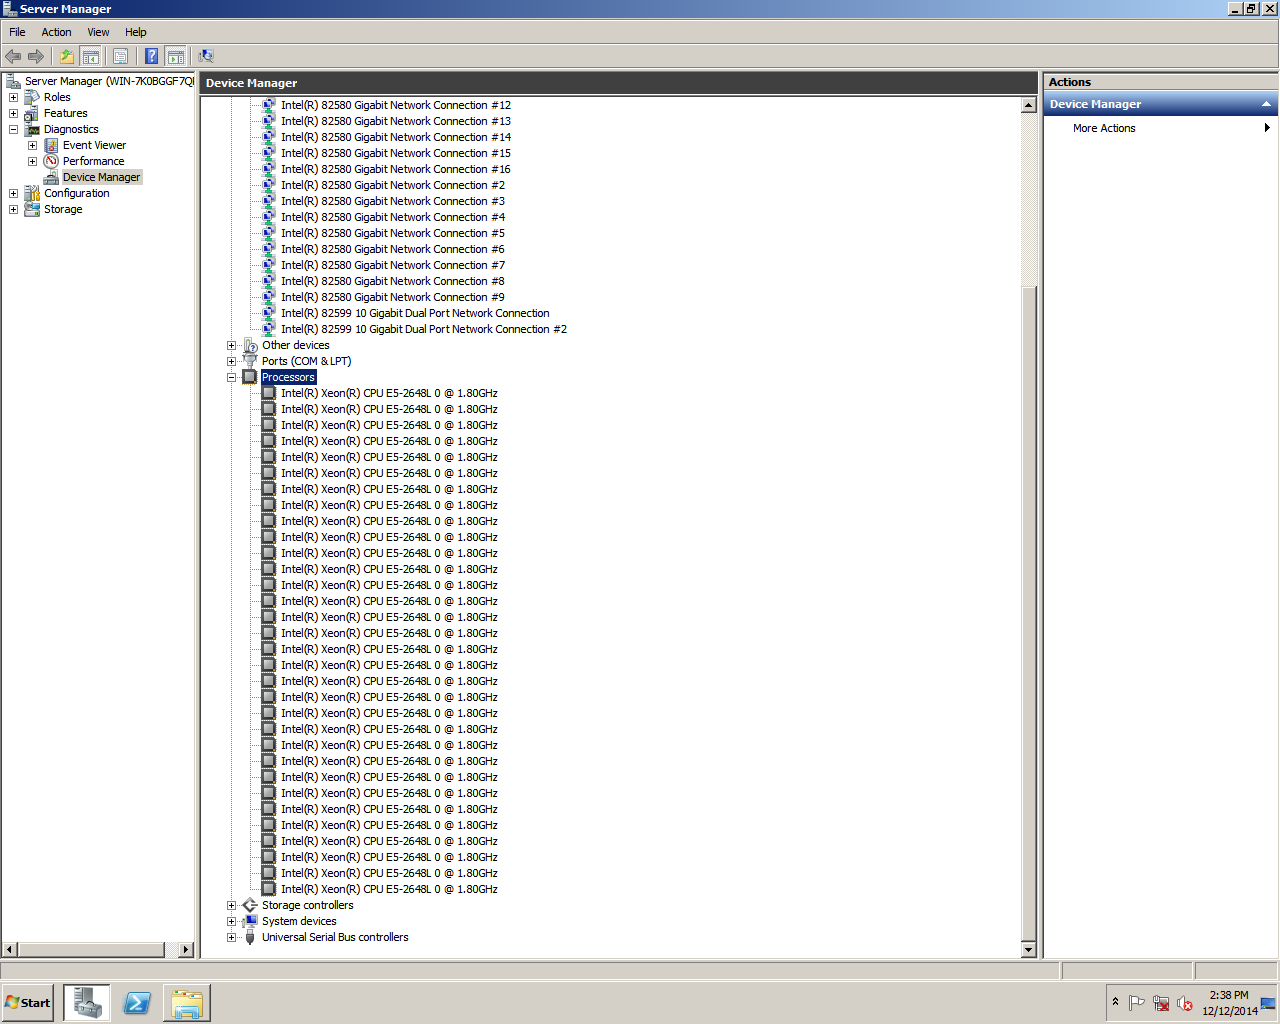Select Intel 82599 10 Gigabit Dual Port Network Connection
1280x1024 pixels.
click(x=415, y=313)
